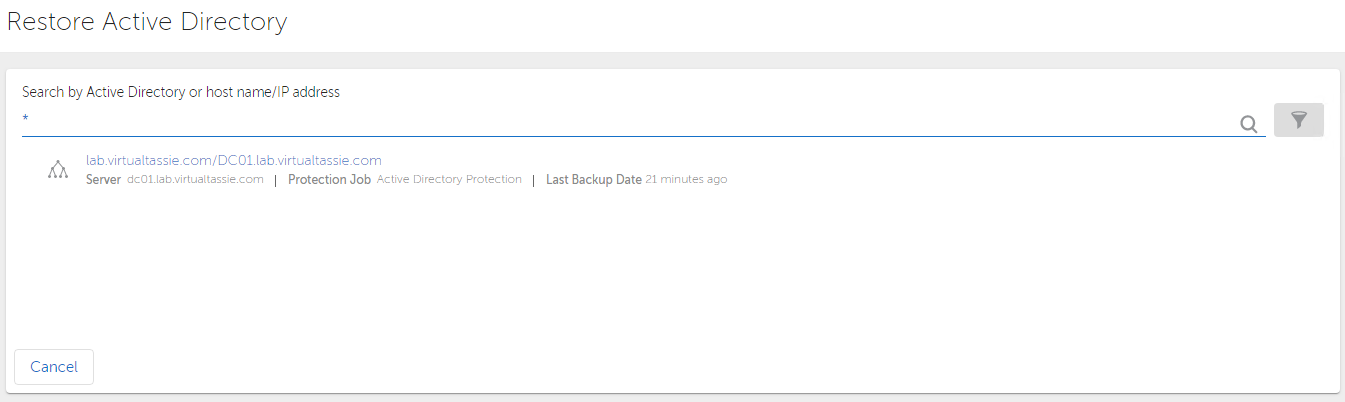Select the Last Backup Date label
Viewport: 1345px width, 402px height.
[x=594, y=180]
